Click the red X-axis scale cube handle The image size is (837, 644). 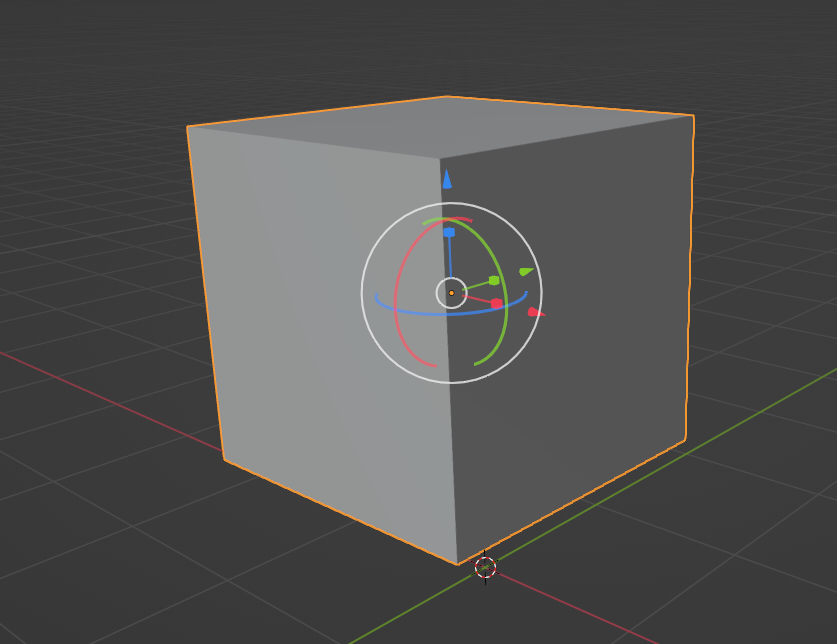click(x=496, y=303)
